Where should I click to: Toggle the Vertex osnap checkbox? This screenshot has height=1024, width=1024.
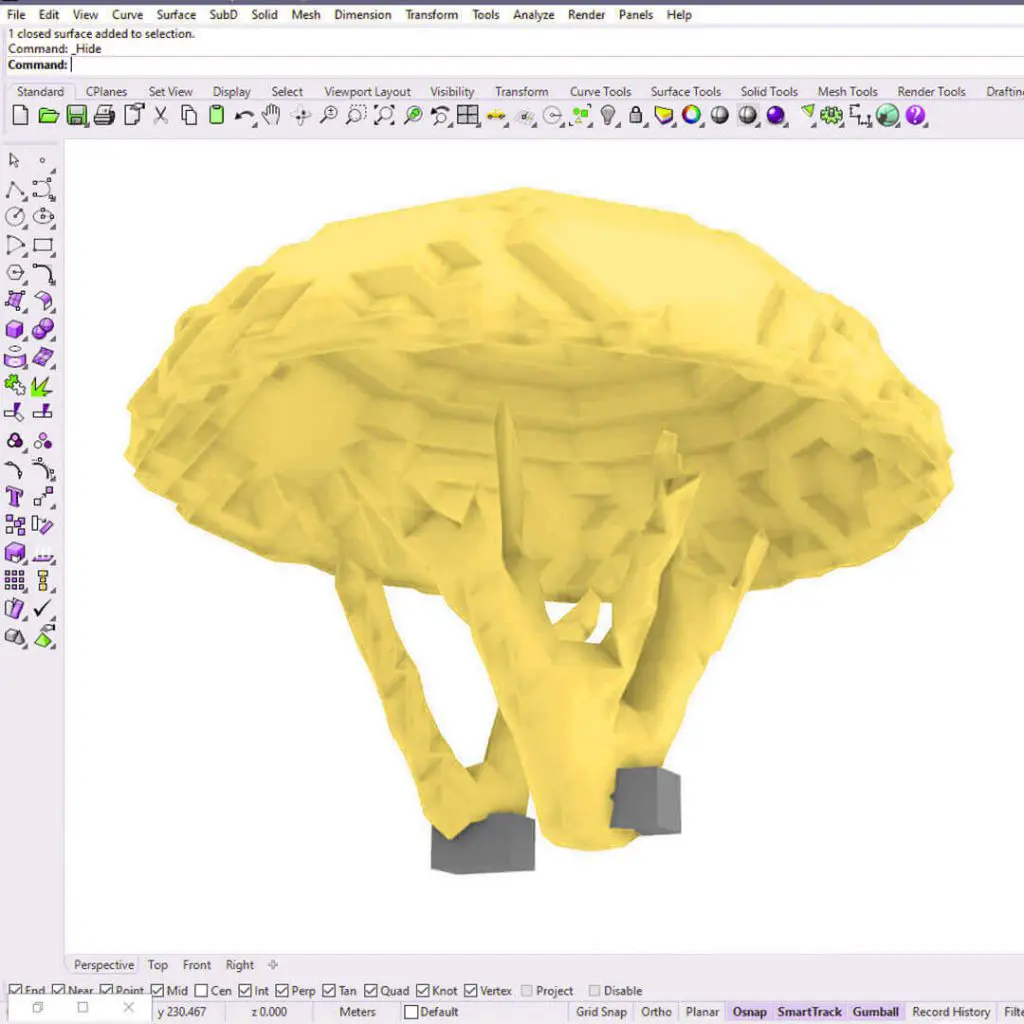pos(471,991)
